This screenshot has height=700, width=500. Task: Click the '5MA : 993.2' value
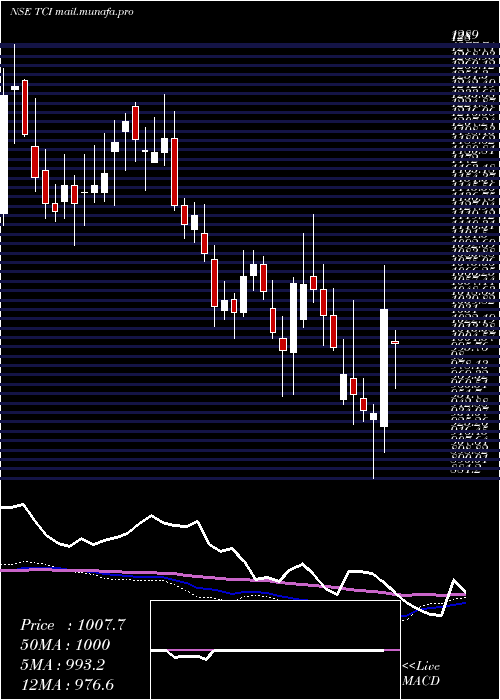[62, 665]
